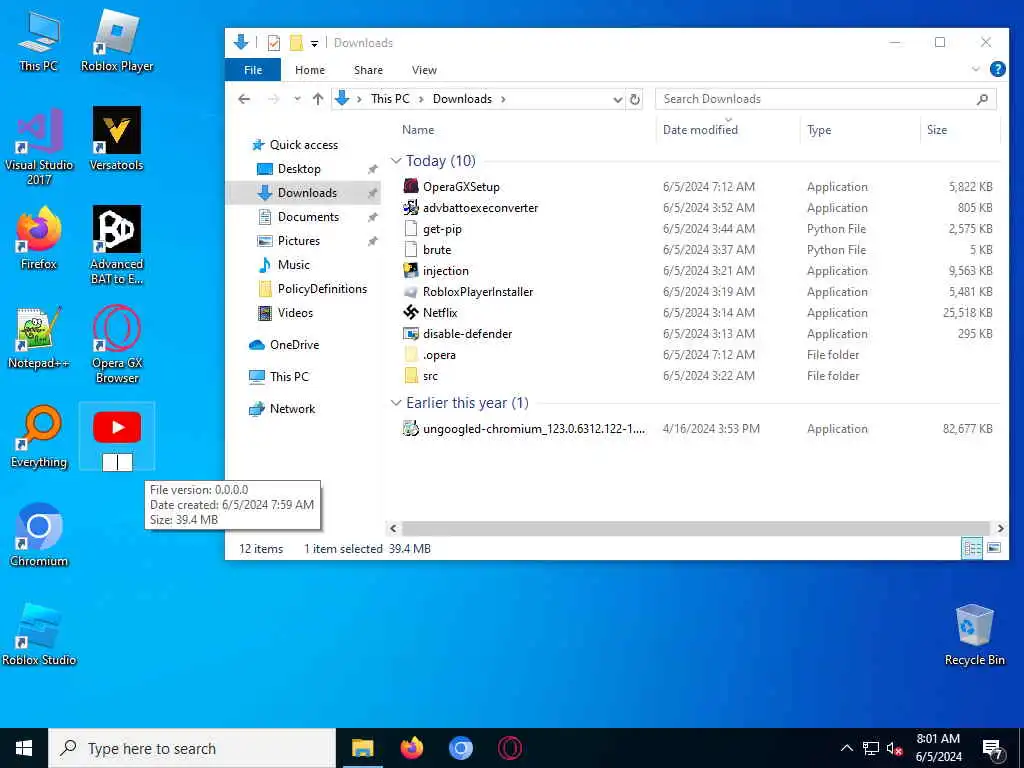Open Opera GX from the taskbar

click(509, 748)
